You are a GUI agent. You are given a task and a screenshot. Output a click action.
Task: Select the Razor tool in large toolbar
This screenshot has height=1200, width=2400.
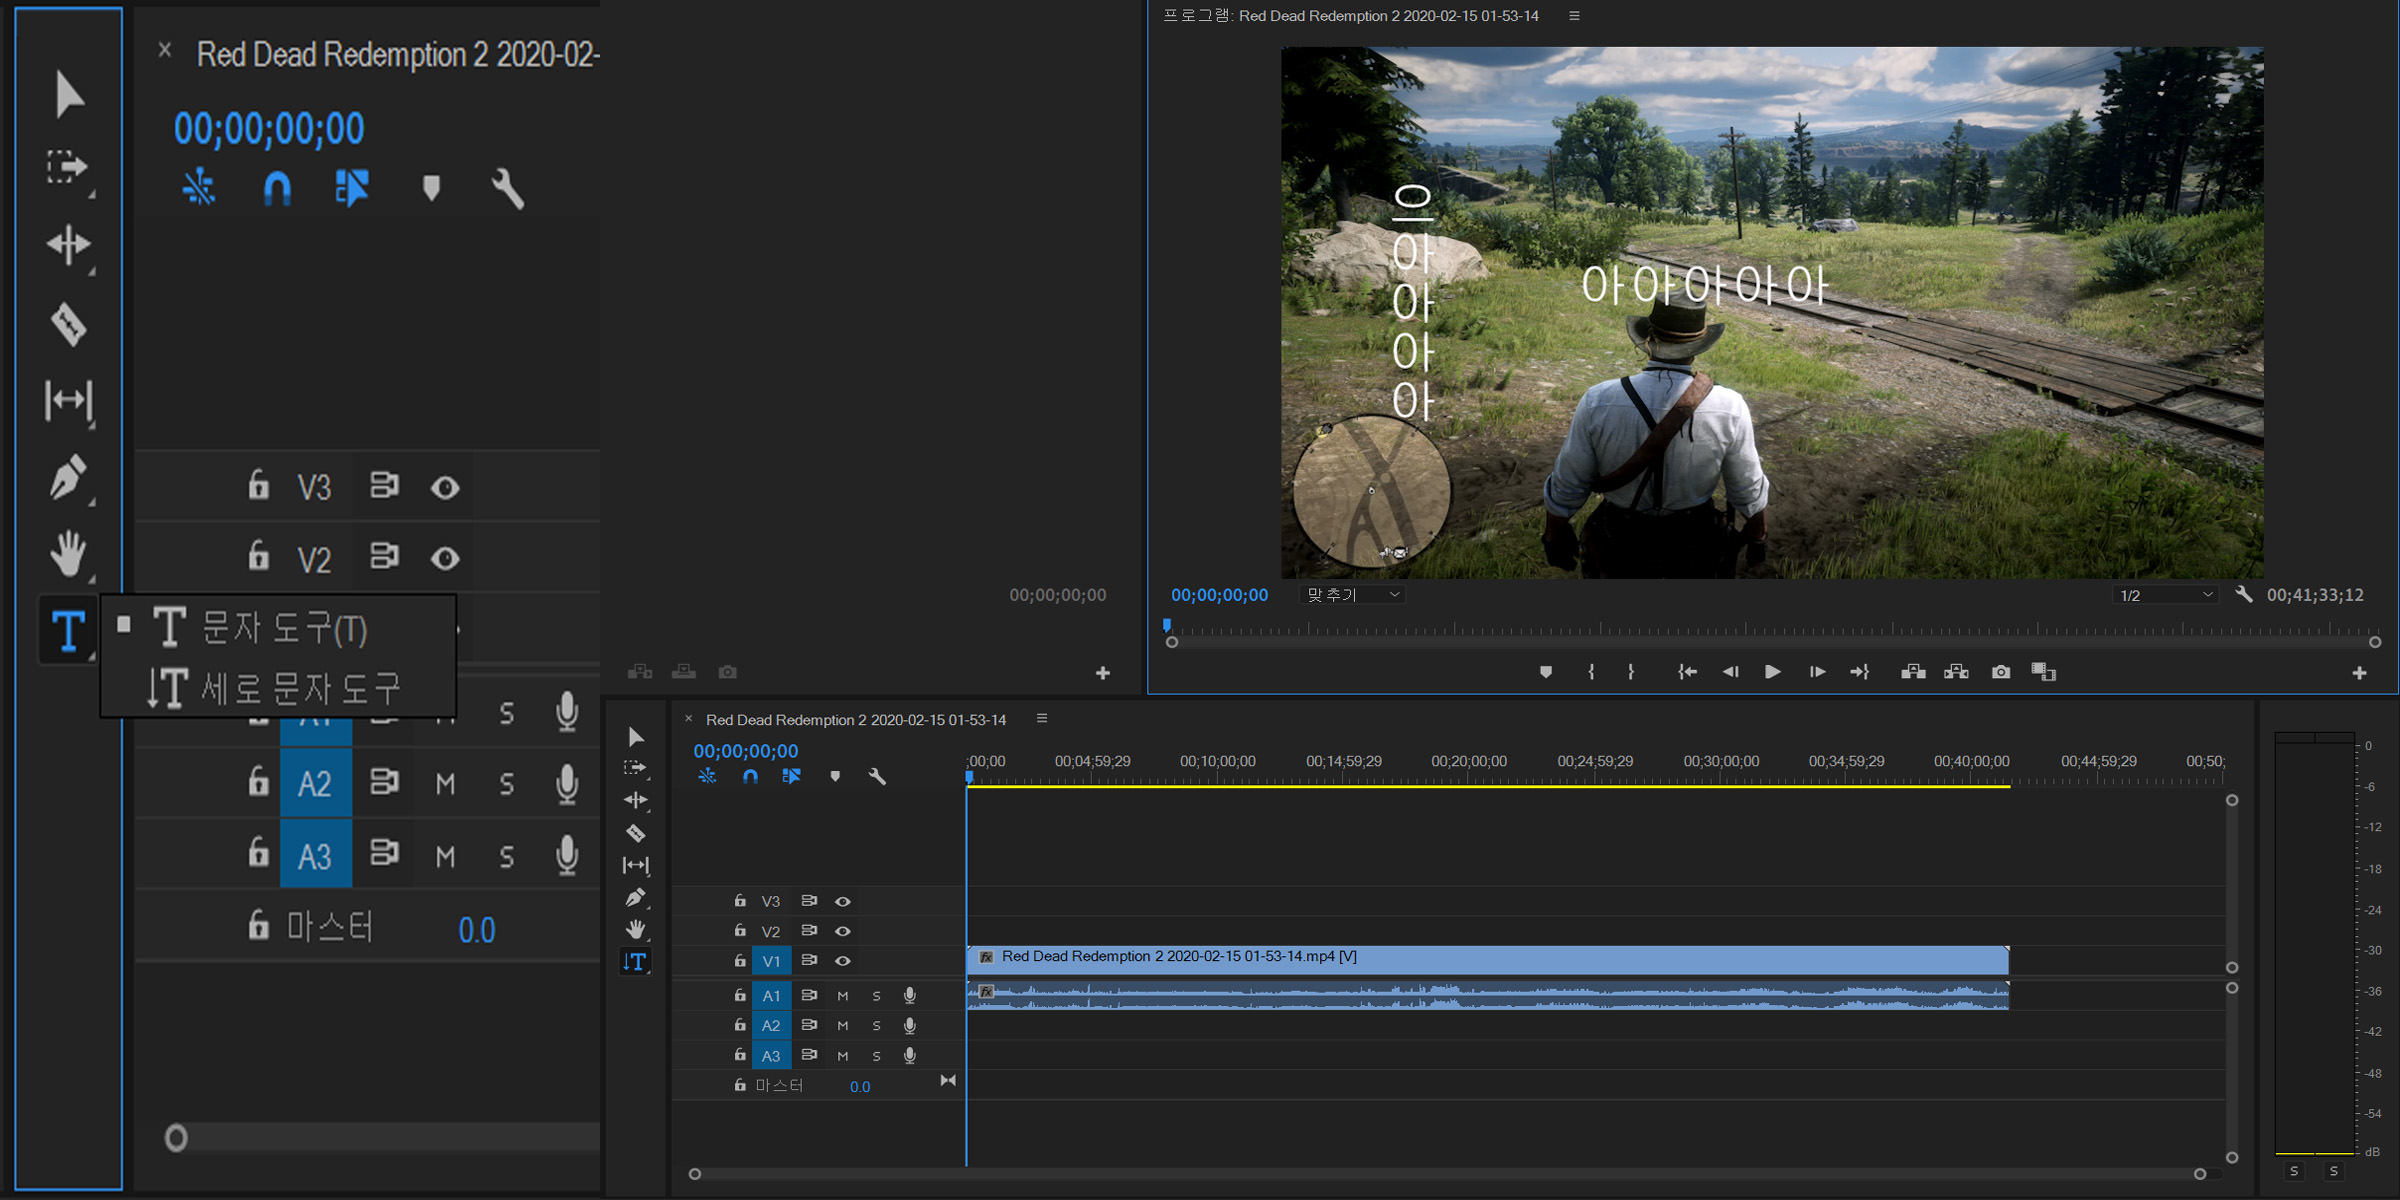click(x=68, y=324)
